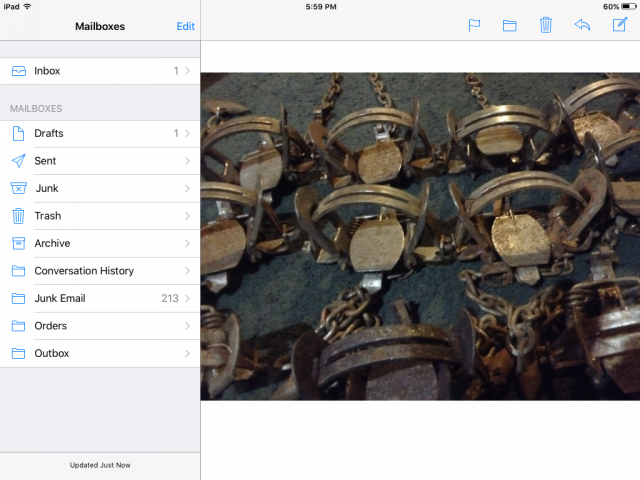This screenshot has width=640, height=480.
Task: Expand Conversation History row chevron
Action: (x=187, y=271)
